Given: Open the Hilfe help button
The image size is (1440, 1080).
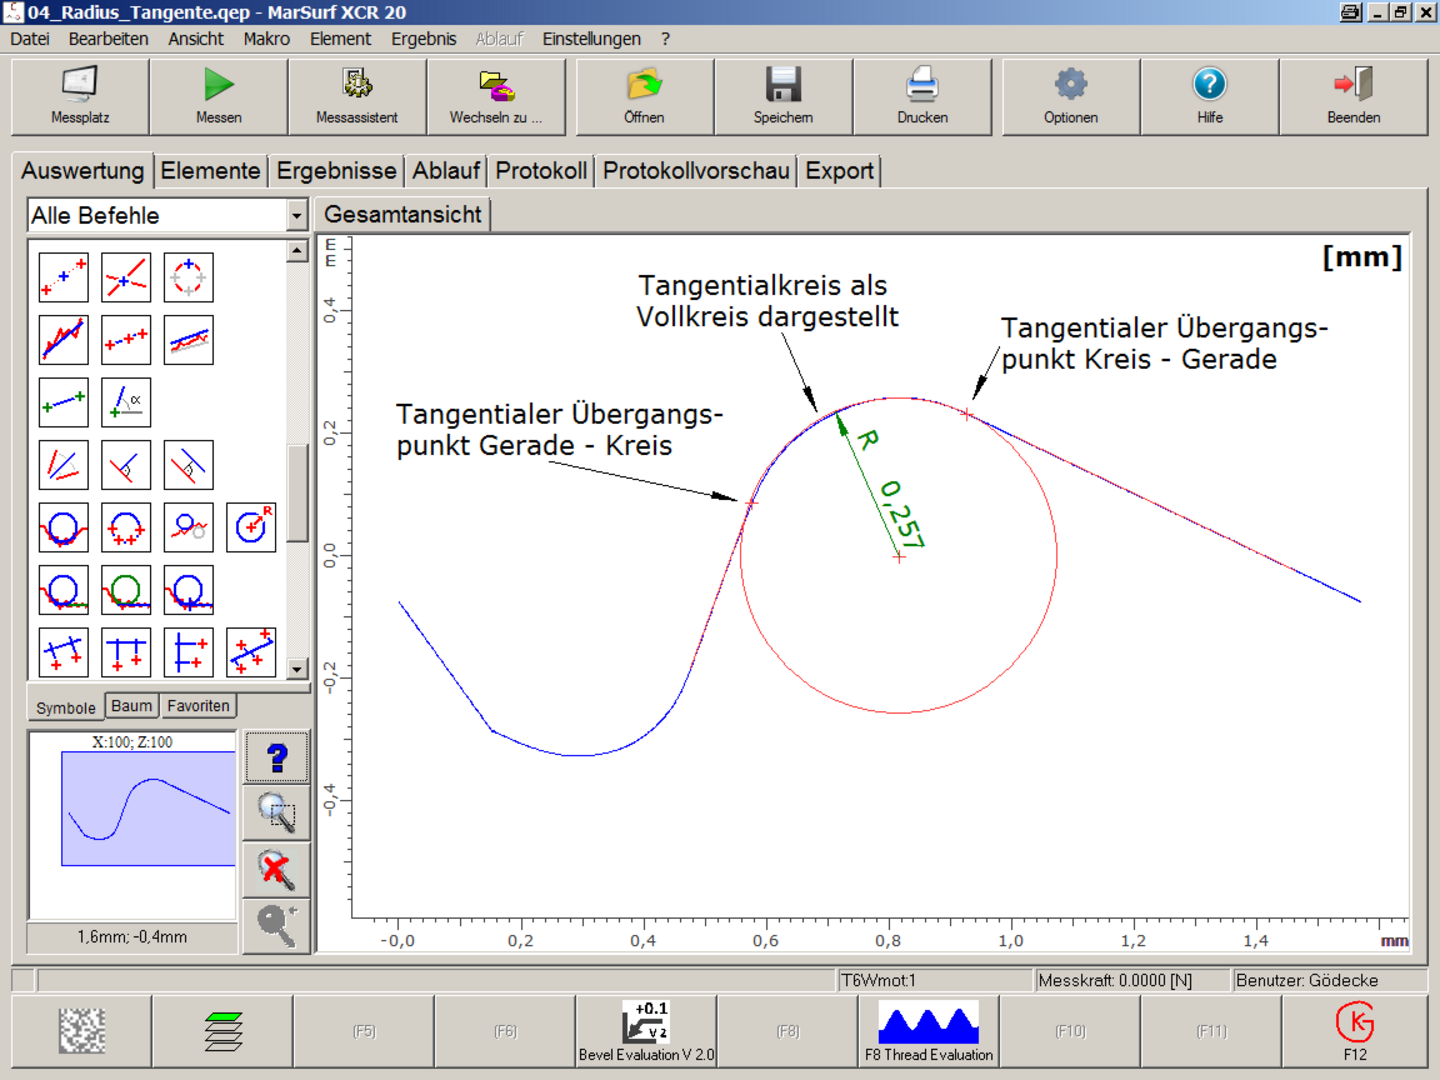Looking at the screenshot, I should coord(1210,96).
